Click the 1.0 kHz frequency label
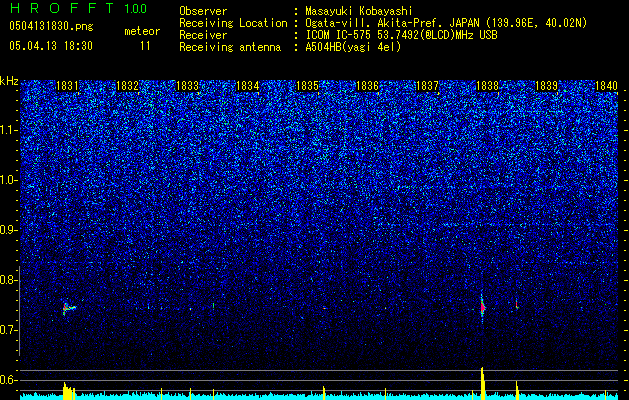 [x=8, y=180]
